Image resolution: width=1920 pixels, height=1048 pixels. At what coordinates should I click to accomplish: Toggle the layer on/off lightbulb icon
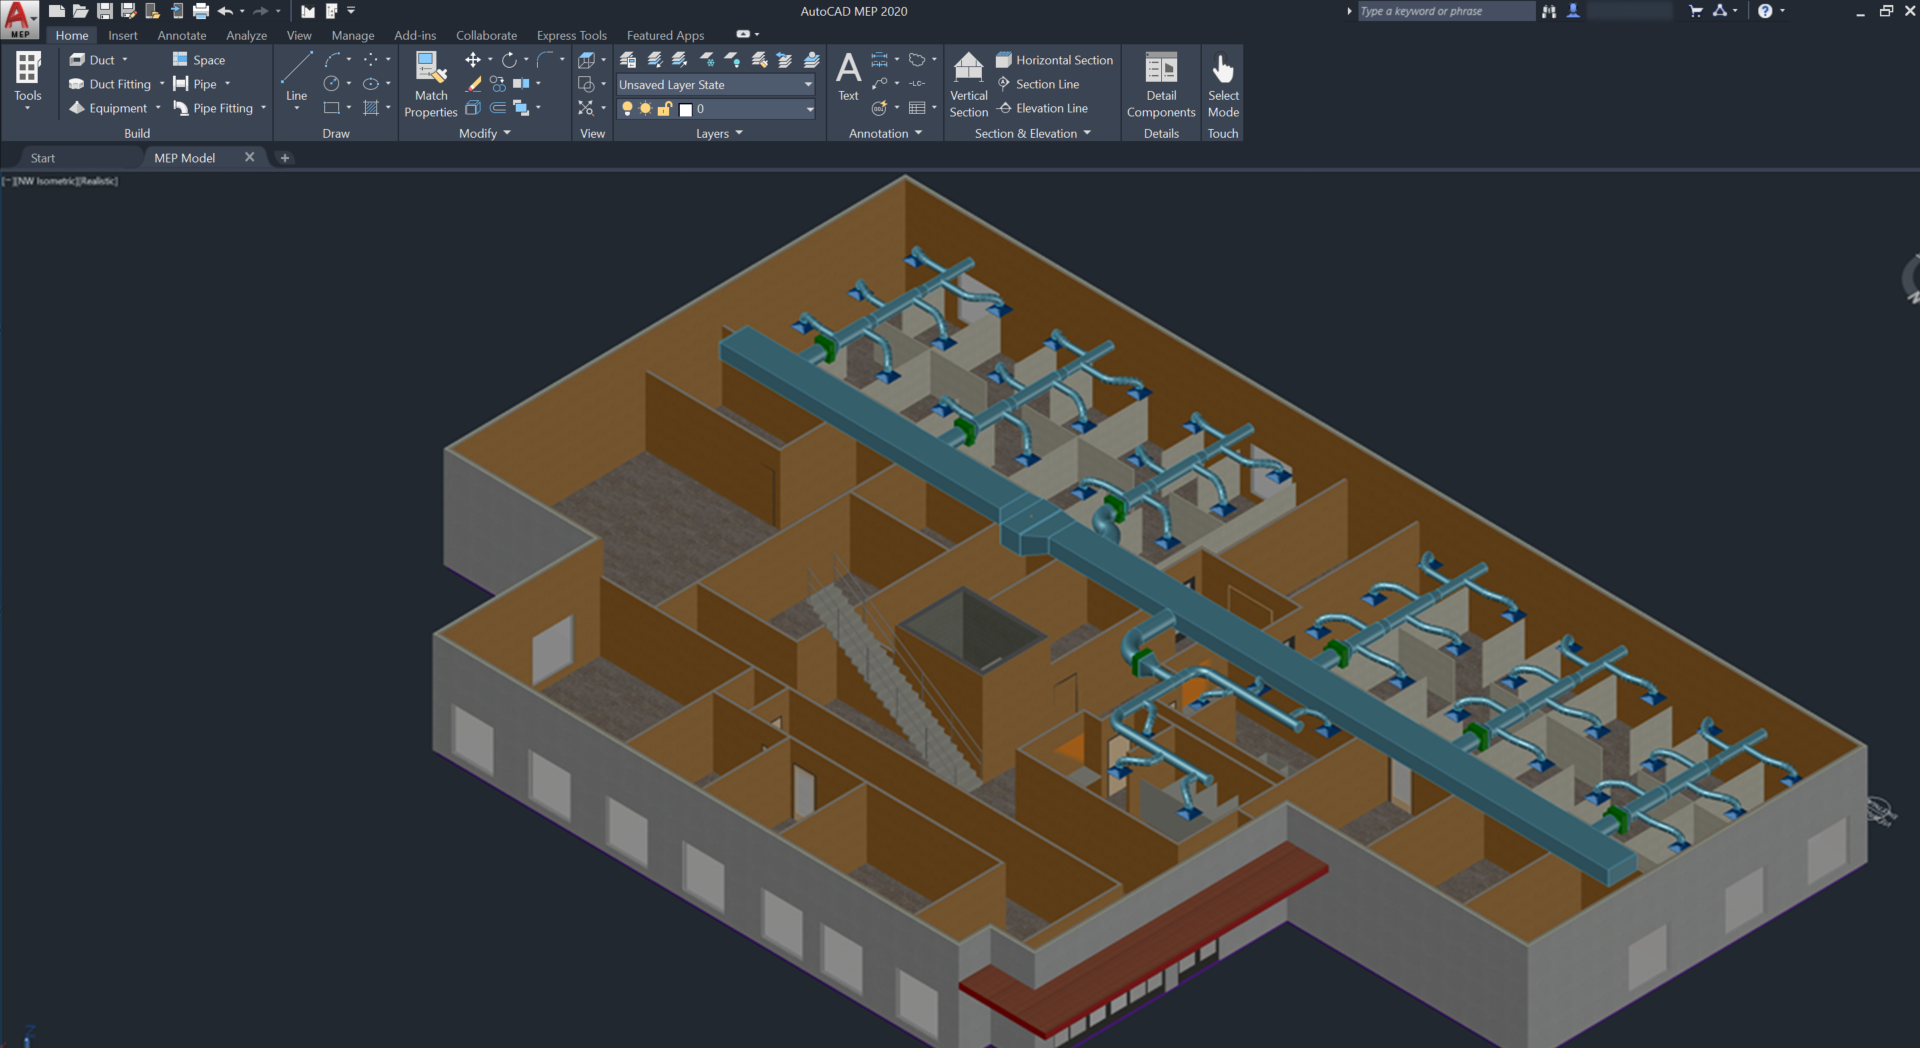tap(627, 109)
